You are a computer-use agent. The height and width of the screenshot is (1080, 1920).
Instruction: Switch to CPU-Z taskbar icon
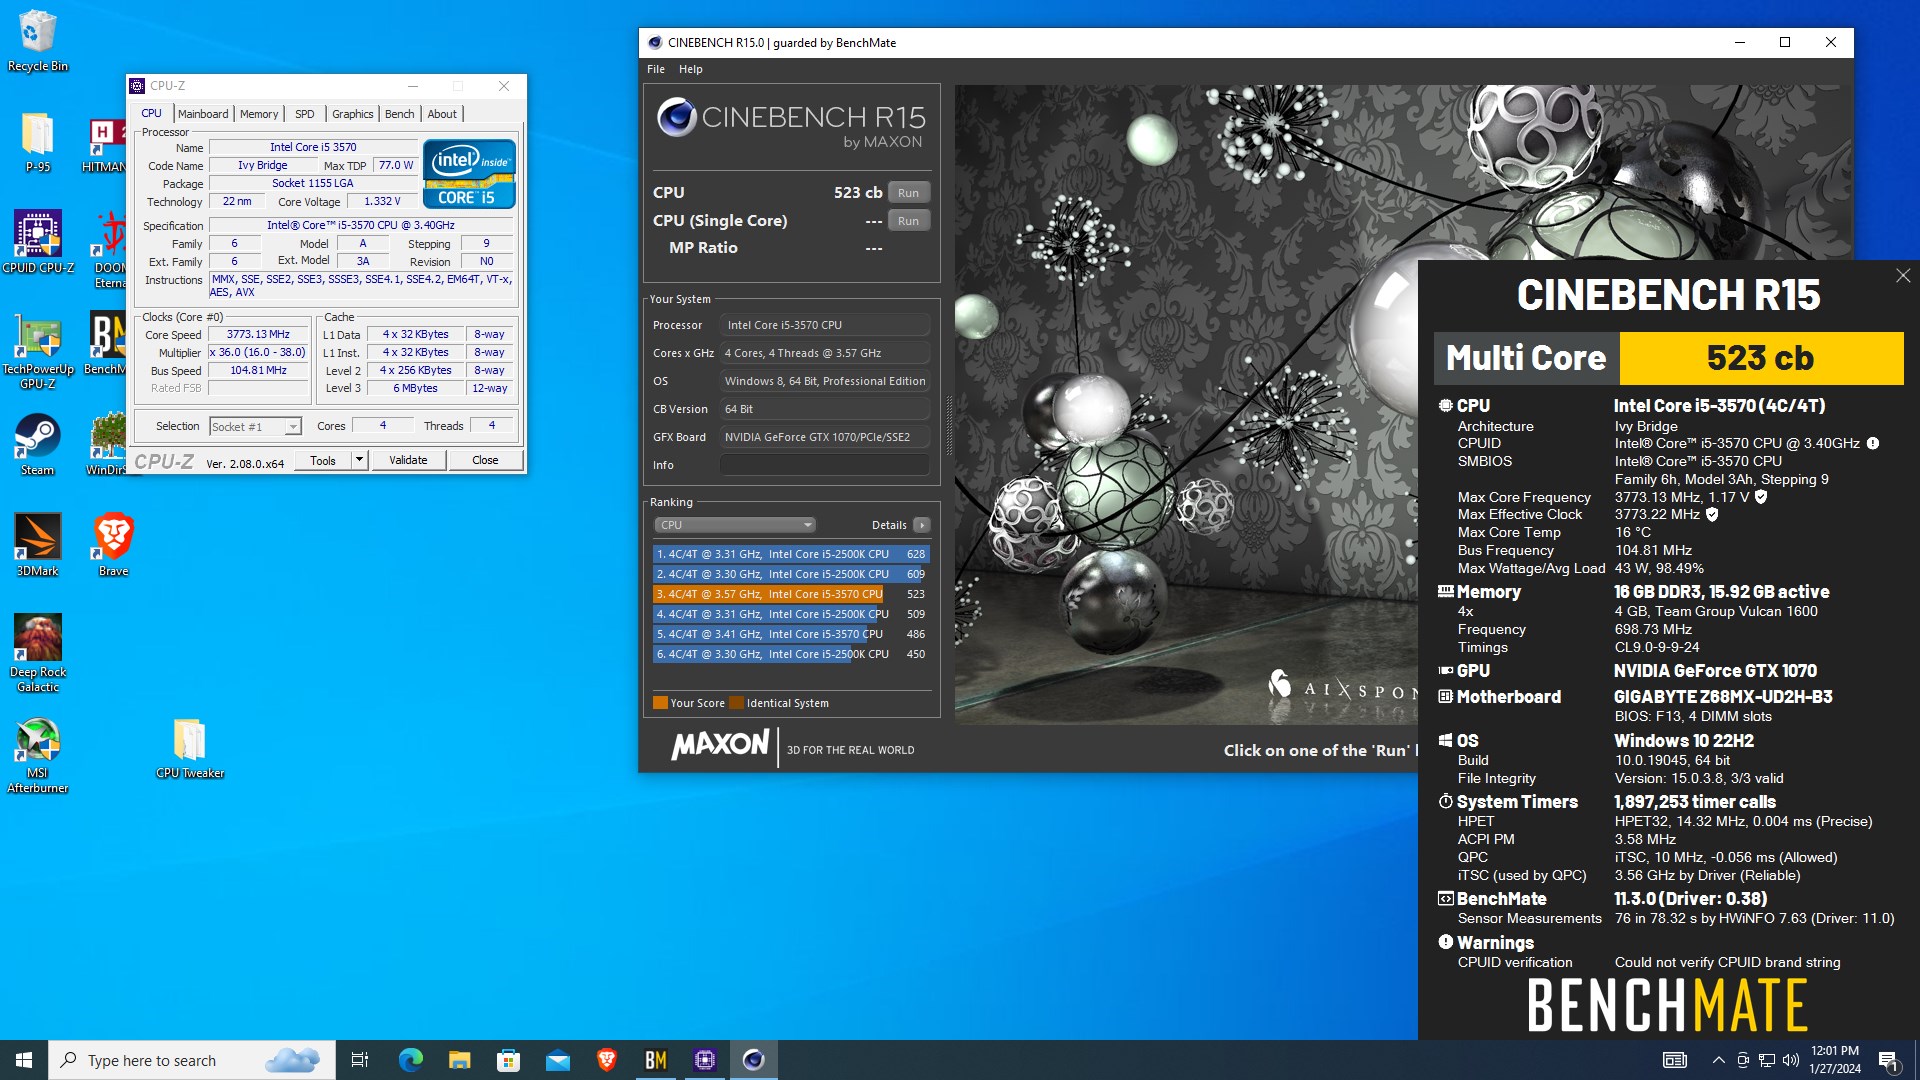[705, 1060]
